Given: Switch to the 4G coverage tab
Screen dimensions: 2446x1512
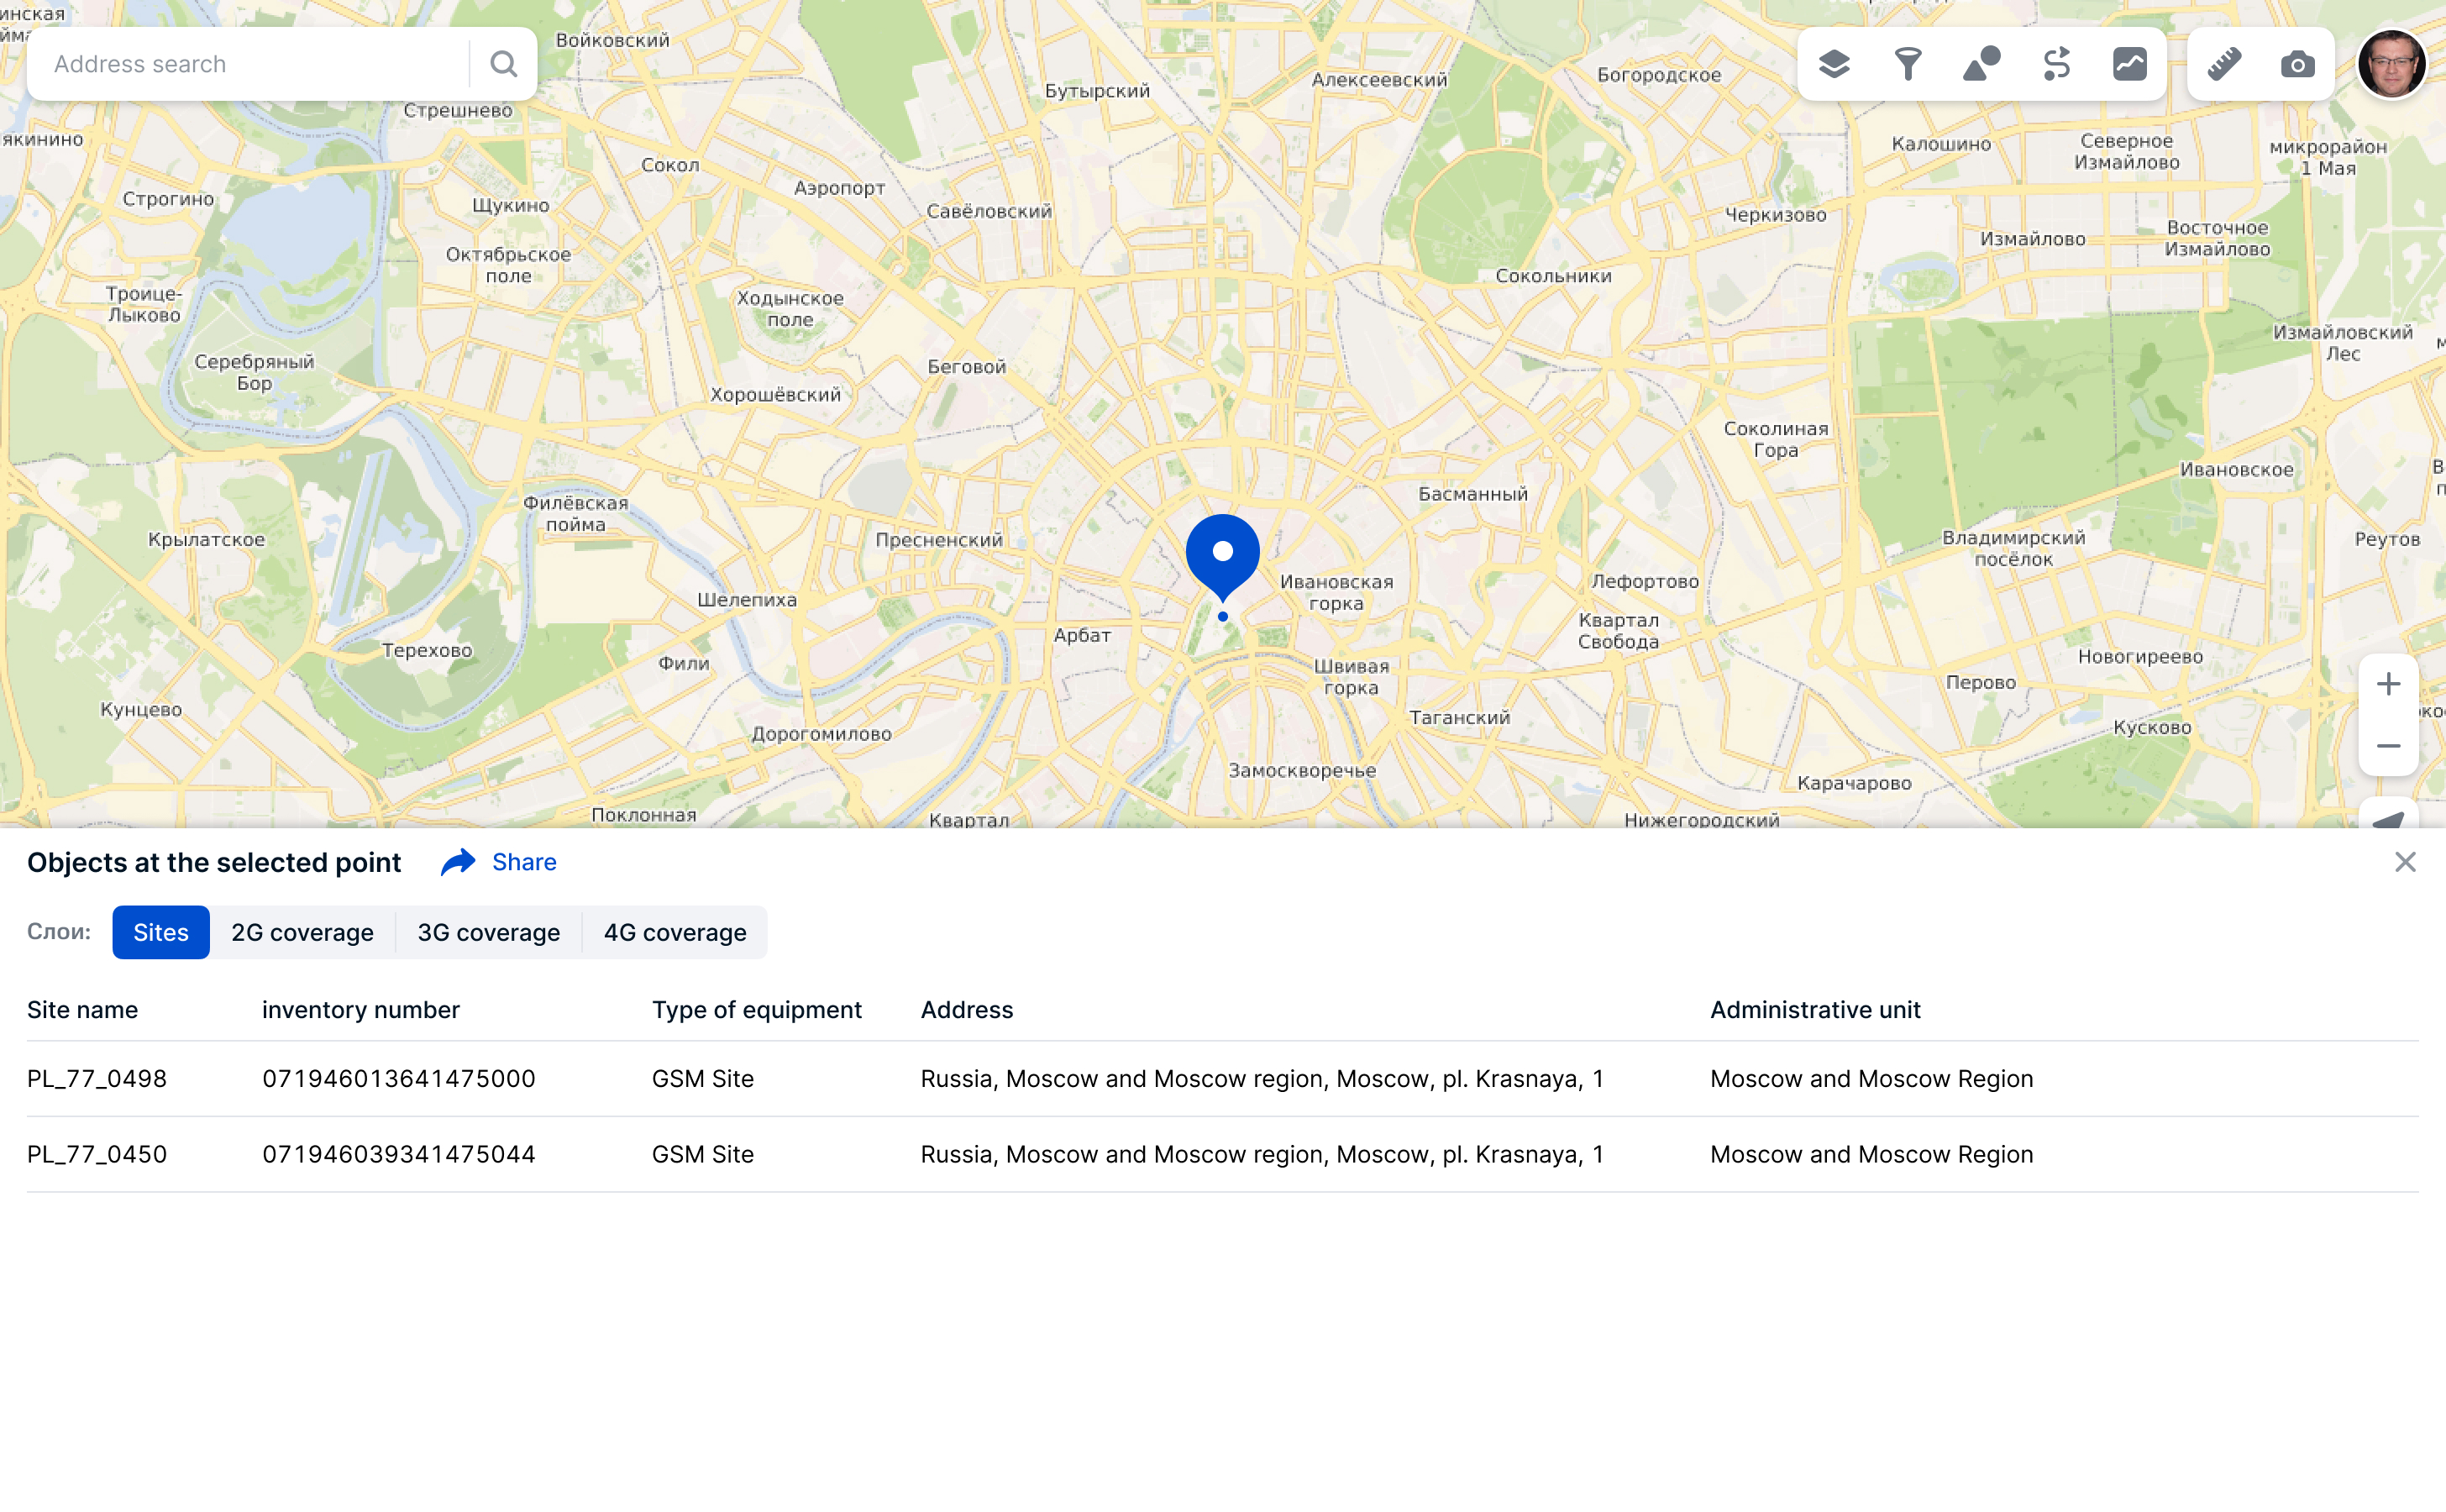Looking at the screenshot, I should click(x=675, y=932).
